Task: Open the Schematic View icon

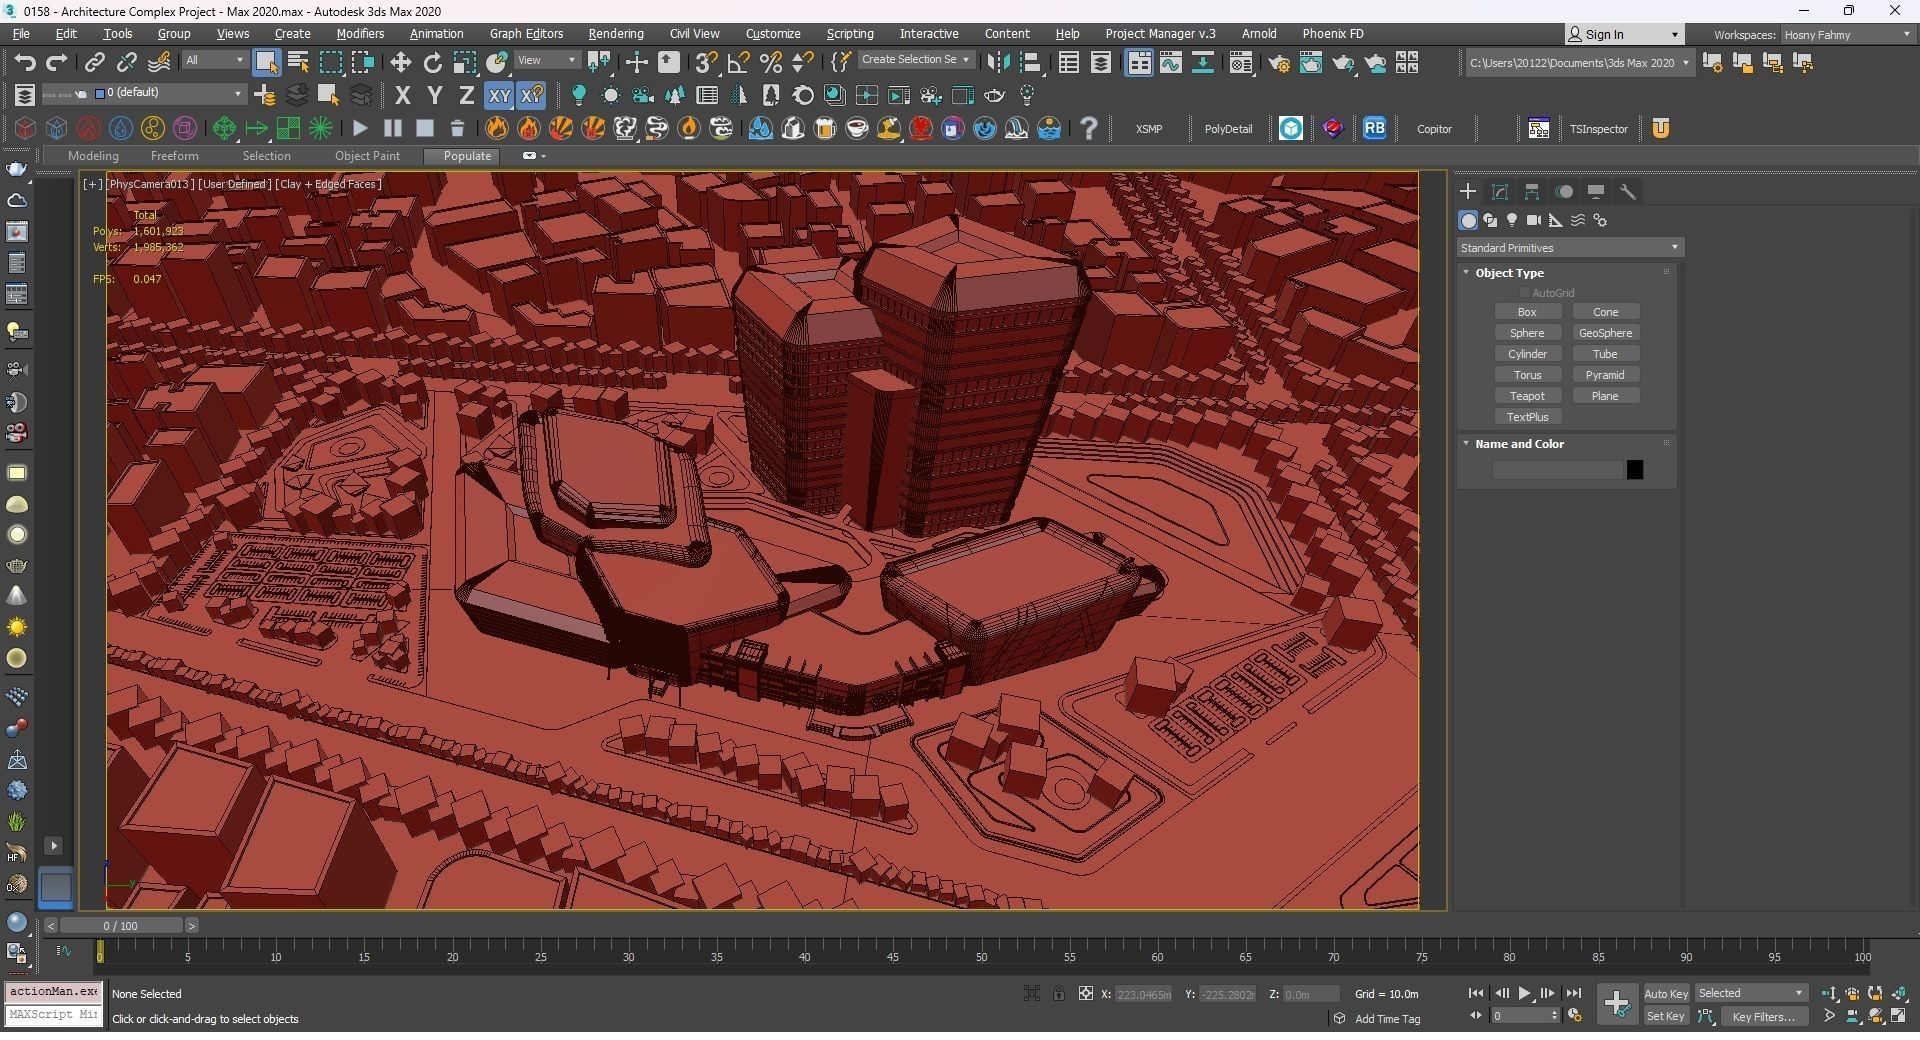Action: (1203, 63)
